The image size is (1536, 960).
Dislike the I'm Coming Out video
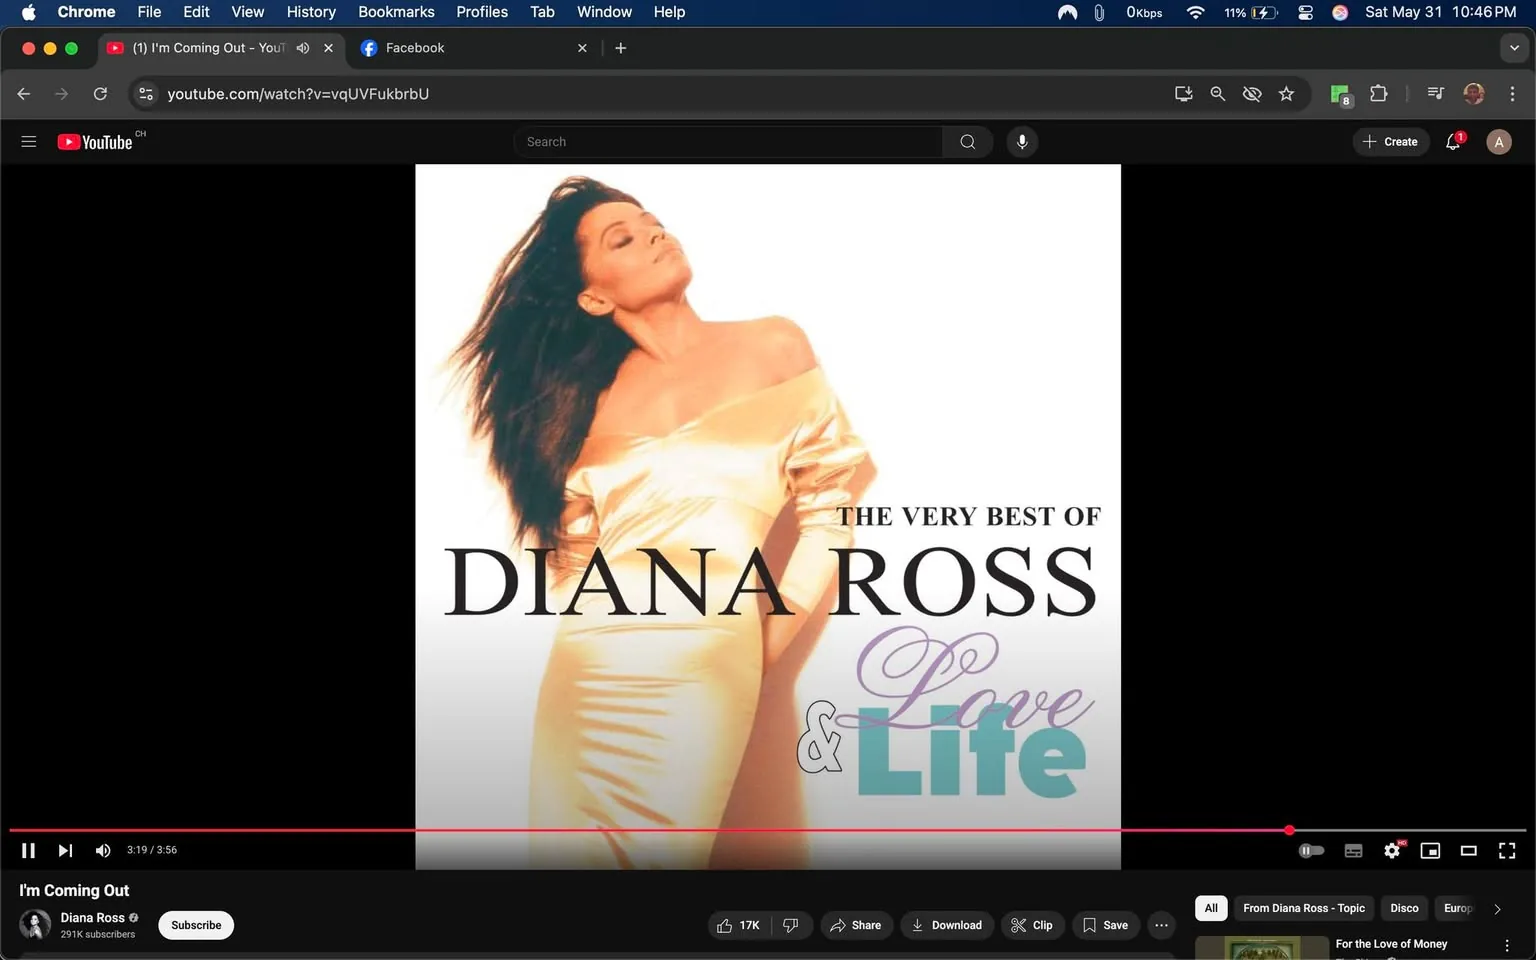(791, 925)
